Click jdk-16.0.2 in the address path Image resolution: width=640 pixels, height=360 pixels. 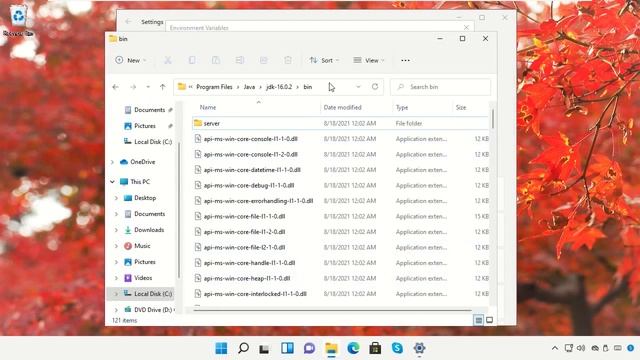point(279,87)
